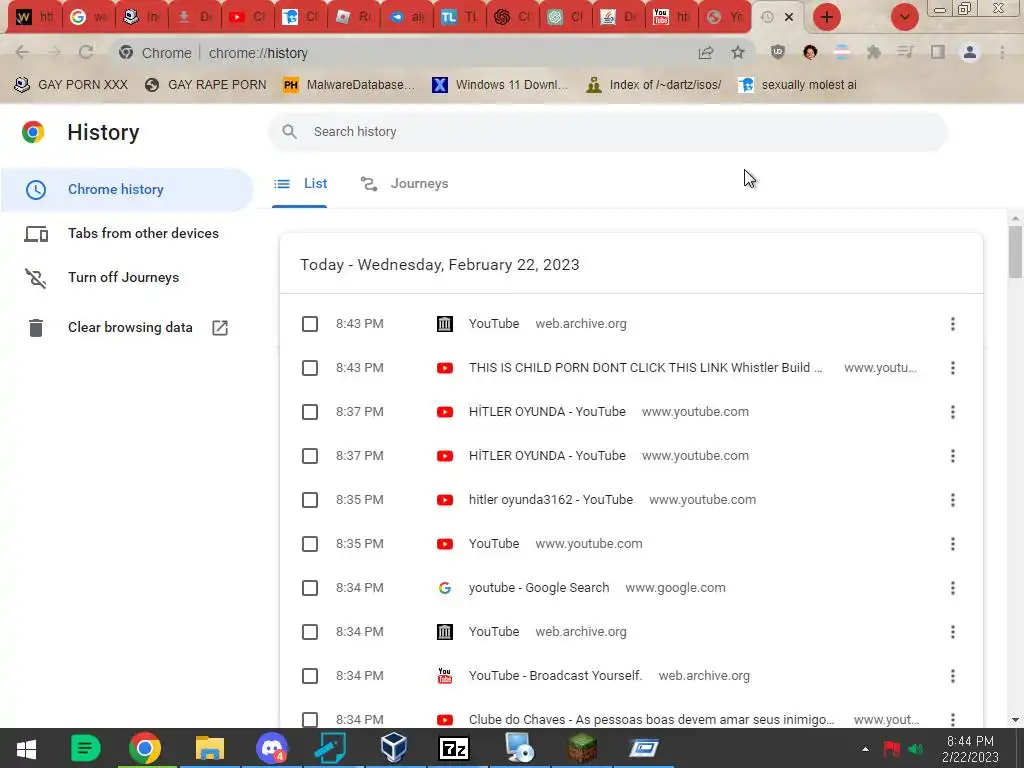This screenshot has width=1024, height=768.
Task: Click the volume icon in system tray
Action: click(916, 749)
